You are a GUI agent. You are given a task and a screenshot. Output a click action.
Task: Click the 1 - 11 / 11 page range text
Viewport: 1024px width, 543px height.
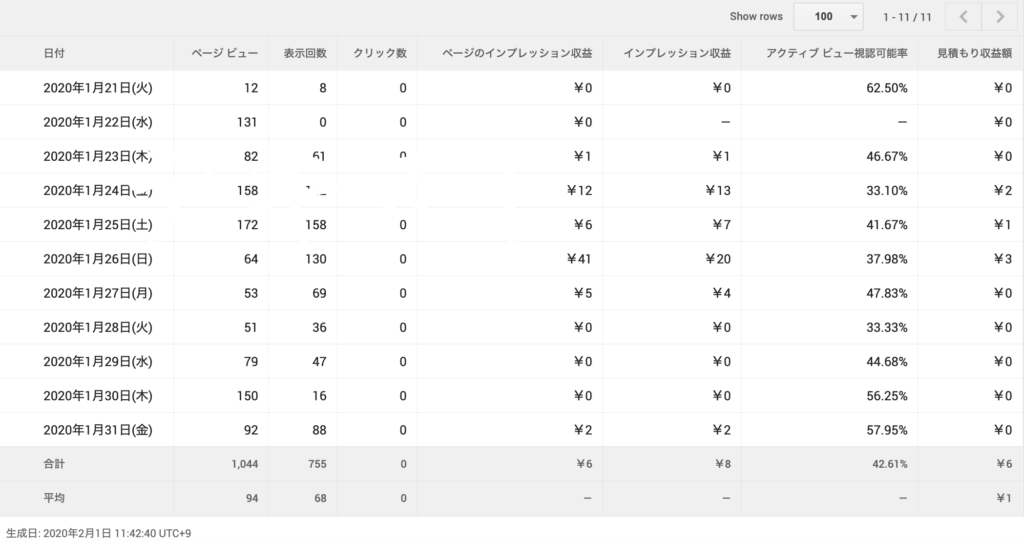pos(907,17)
